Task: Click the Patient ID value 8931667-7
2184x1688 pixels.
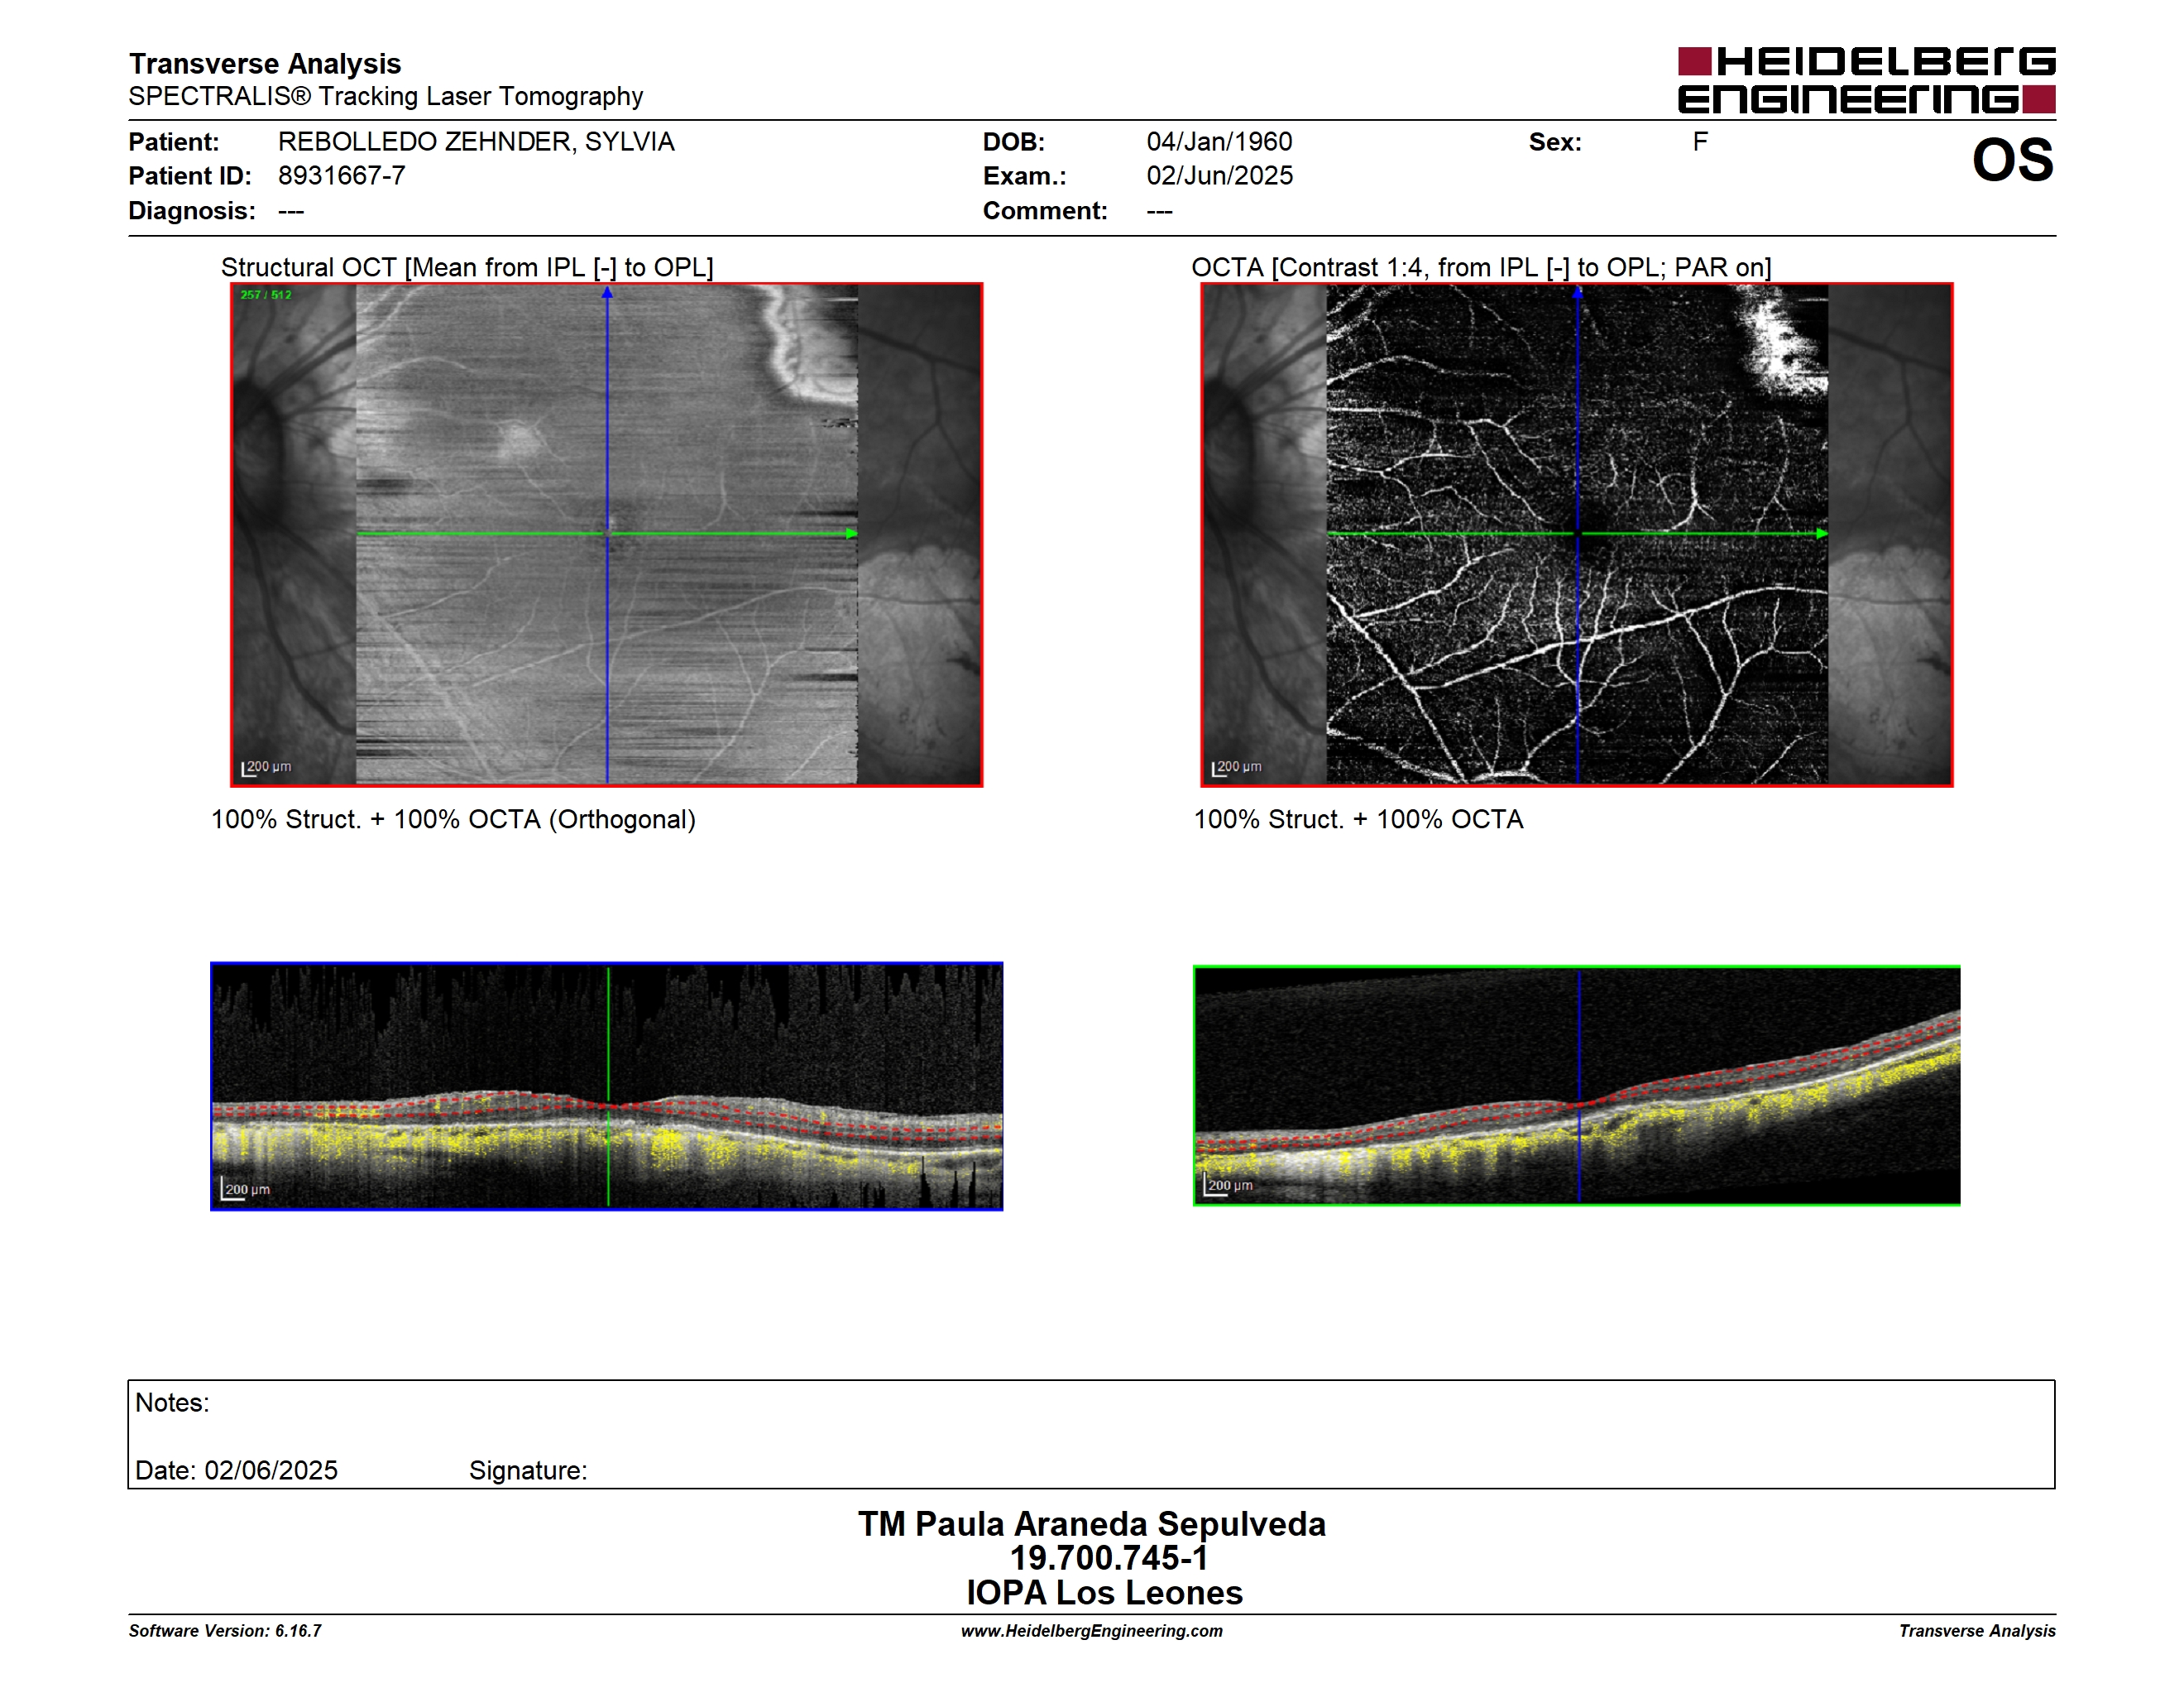Action: 342,176
